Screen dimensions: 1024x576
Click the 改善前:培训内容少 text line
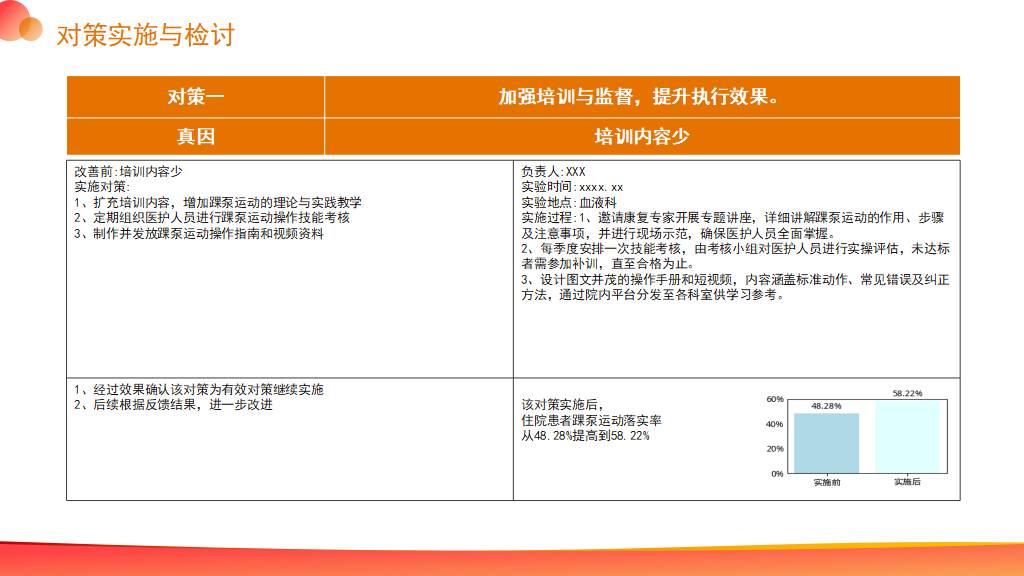[x=128, y=171]
